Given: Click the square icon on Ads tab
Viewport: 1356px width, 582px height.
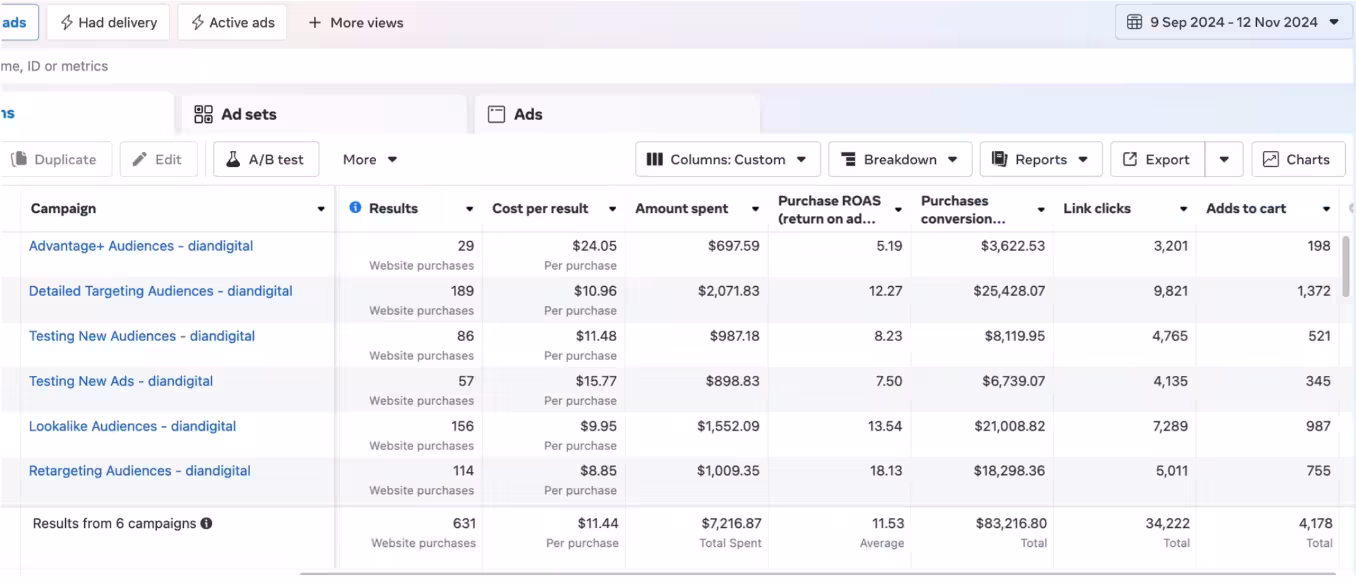Looking at the screenshot, I should (x=496, y=114).
